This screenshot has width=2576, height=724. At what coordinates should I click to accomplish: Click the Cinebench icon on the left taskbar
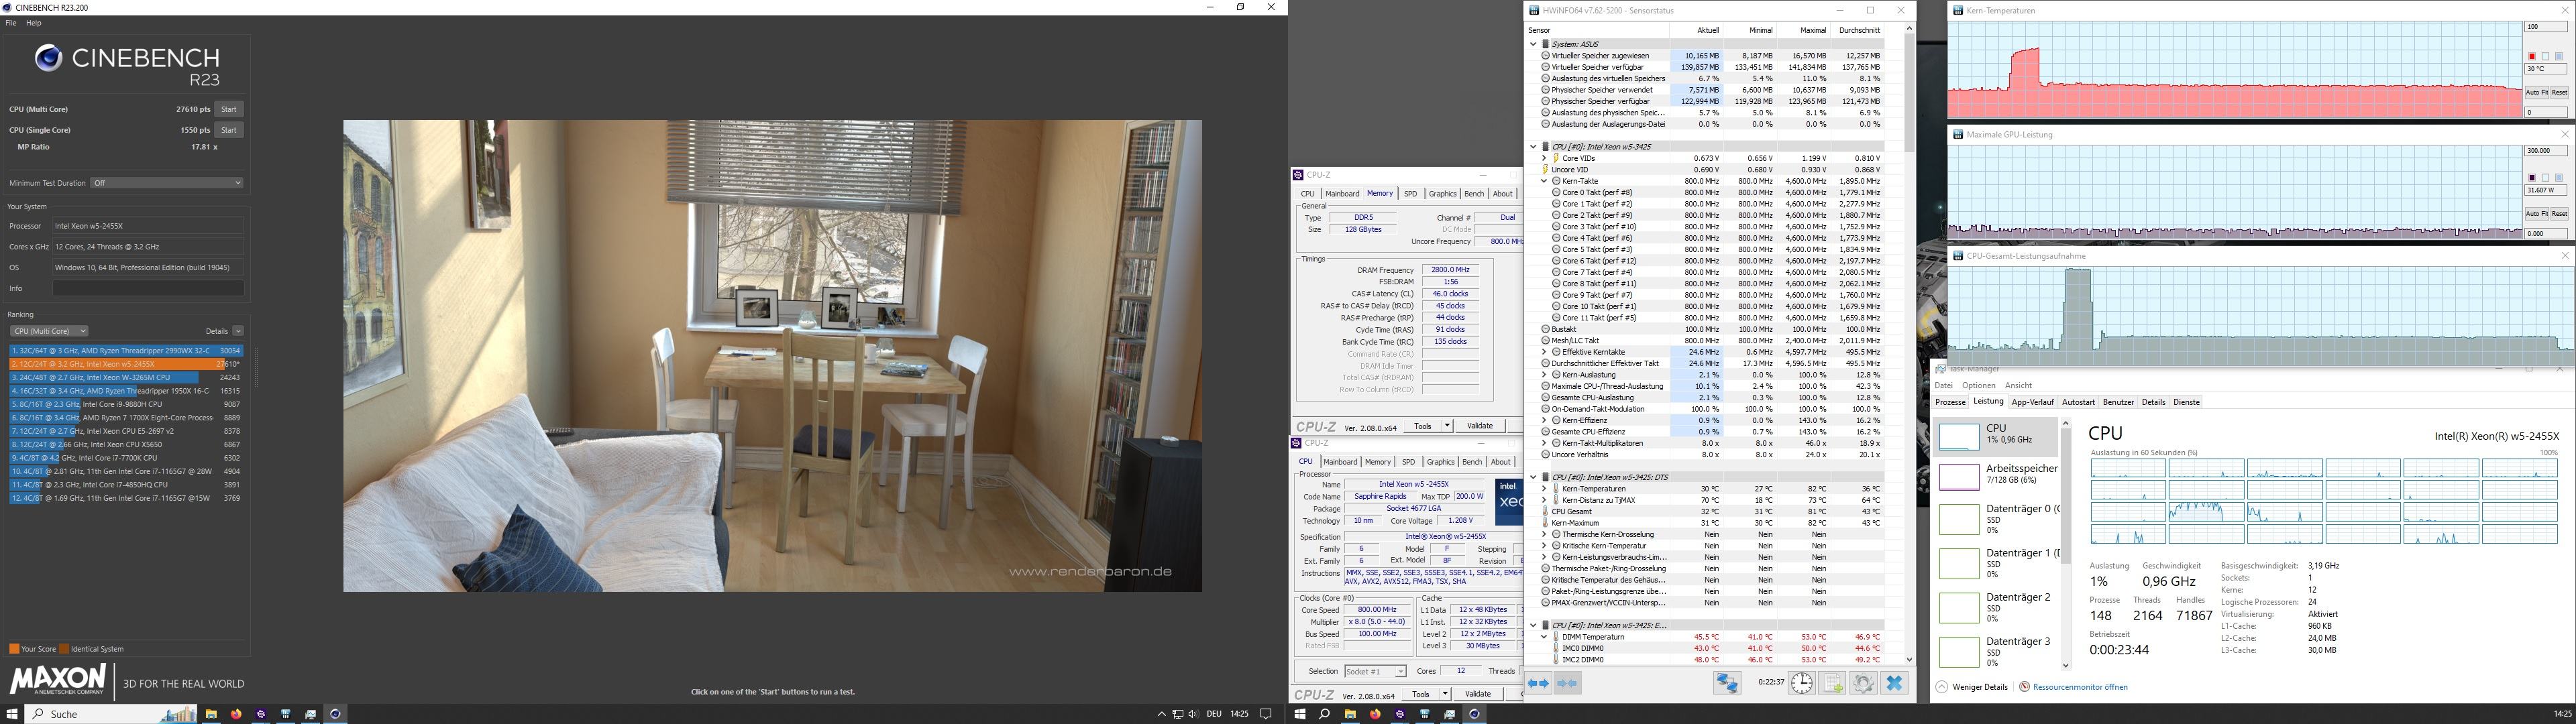pos(335,714)
